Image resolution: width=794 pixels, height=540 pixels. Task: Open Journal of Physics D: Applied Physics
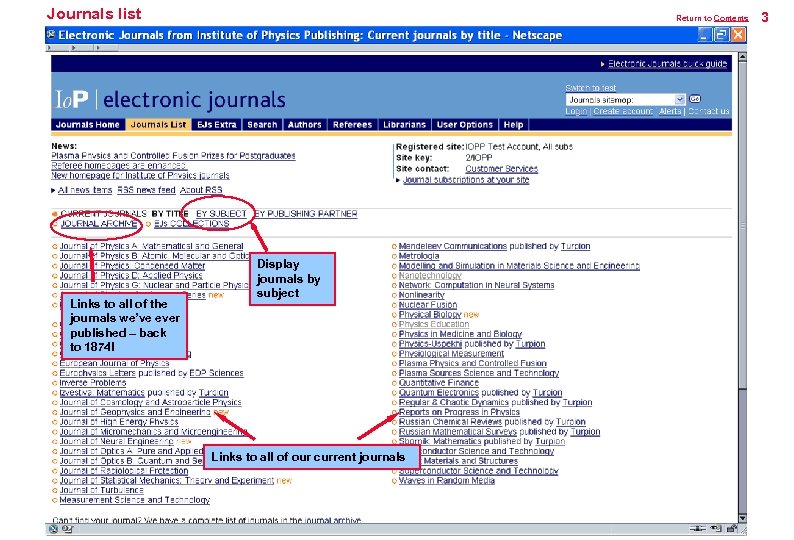coord(131,276)
